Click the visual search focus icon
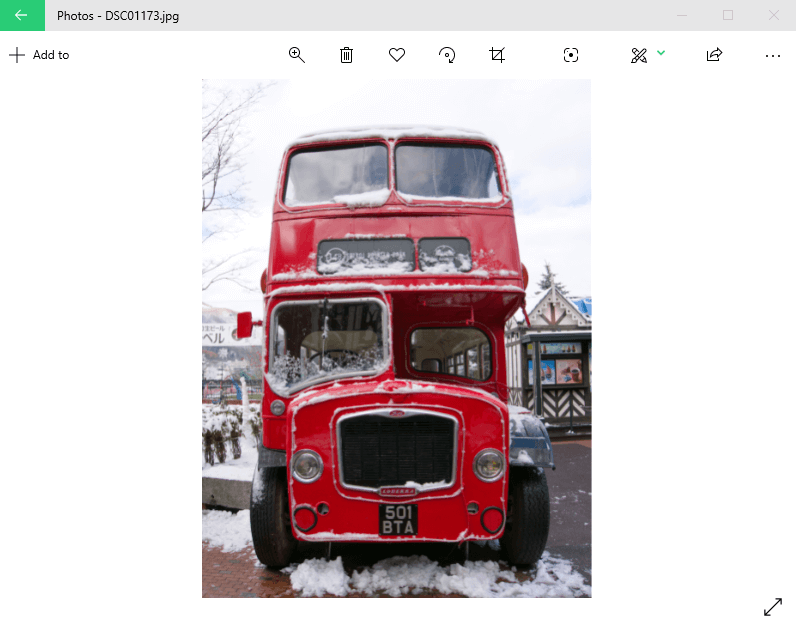 (571, 55)
